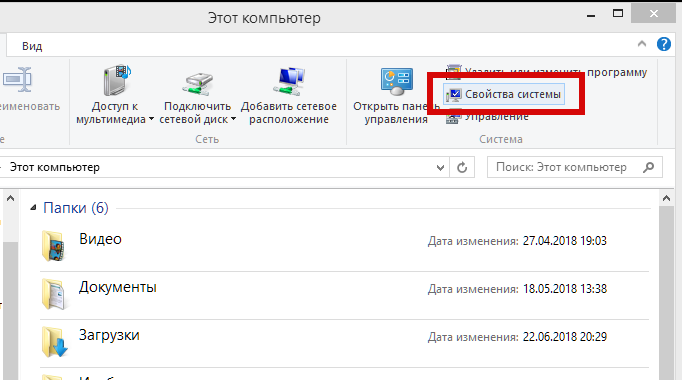This screenshot has width=682, height=380.
Task: Click the Rename icon in ribbon
Action: coord(17,80)
